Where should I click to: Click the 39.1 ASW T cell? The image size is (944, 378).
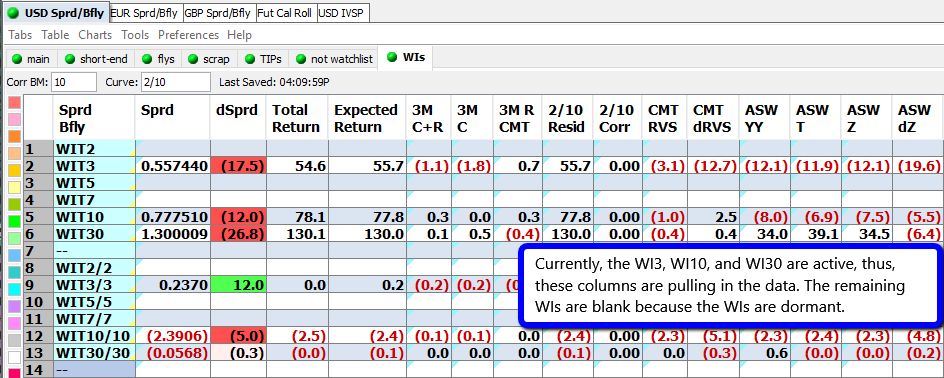[x=816, y=234]
